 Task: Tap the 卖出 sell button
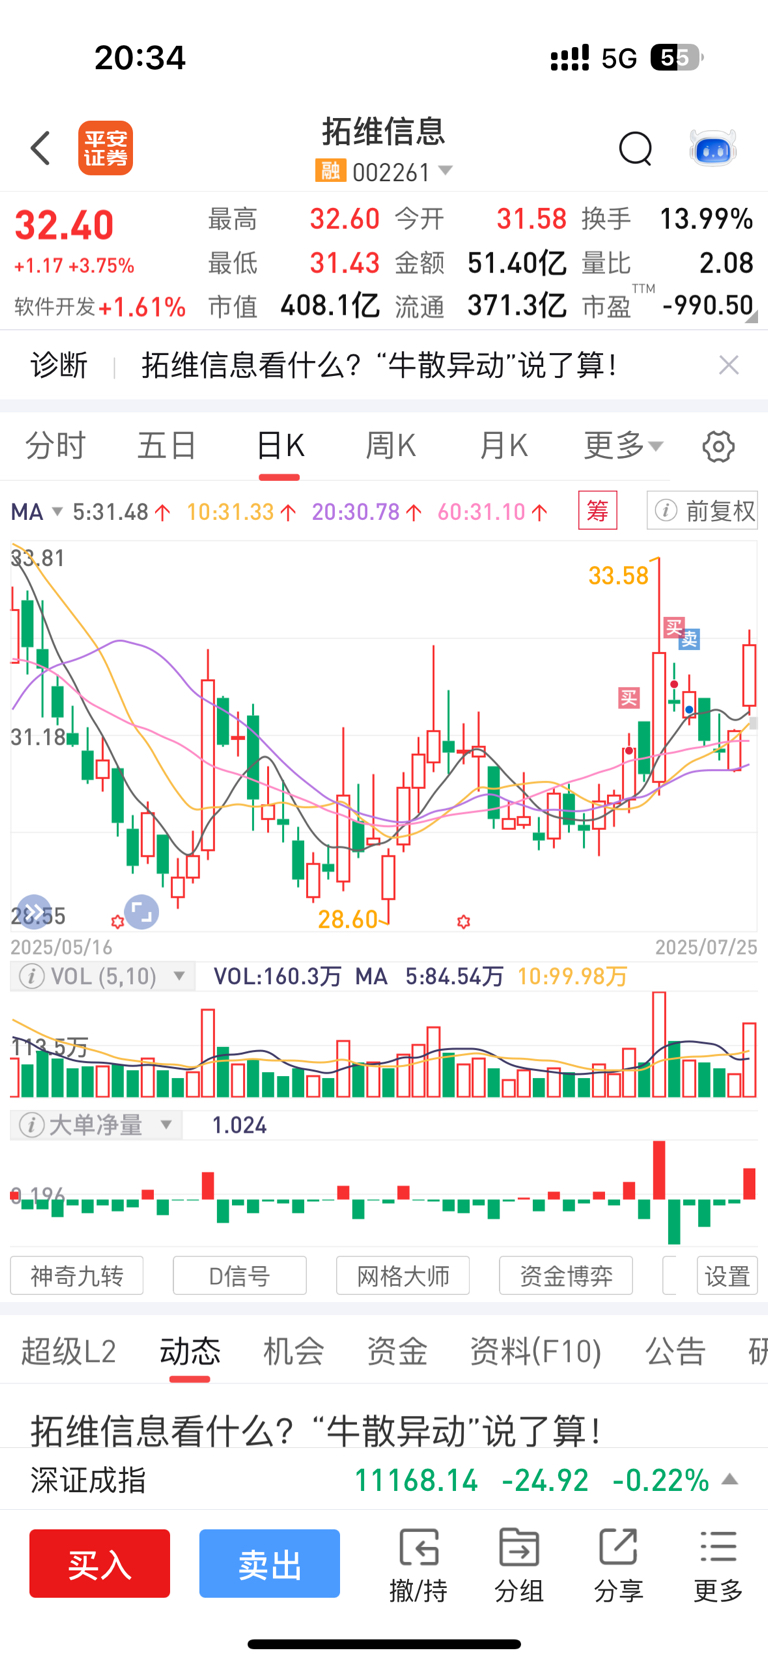point(270,1563)
